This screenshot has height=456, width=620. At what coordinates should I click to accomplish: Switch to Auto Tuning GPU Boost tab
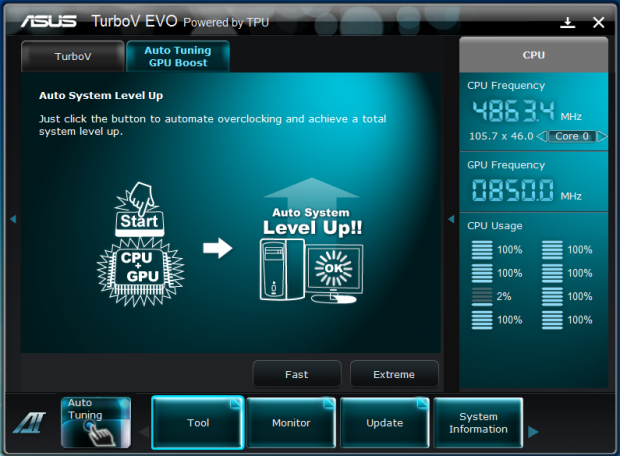point(178,56)
